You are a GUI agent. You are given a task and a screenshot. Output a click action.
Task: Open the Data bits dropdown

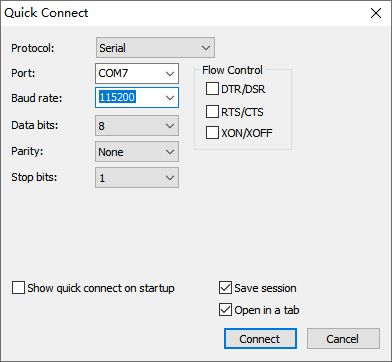pyautogui.click(x=137, y=126)
